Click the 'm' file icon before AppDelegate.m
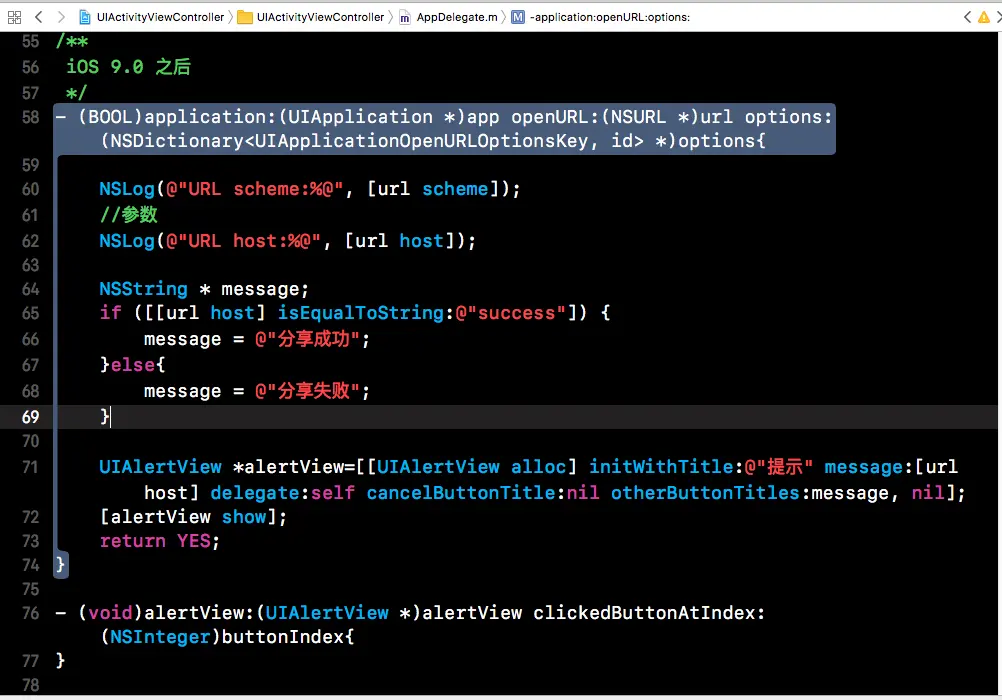Viewport: 1002px width, 700px height. pos(407,16)
